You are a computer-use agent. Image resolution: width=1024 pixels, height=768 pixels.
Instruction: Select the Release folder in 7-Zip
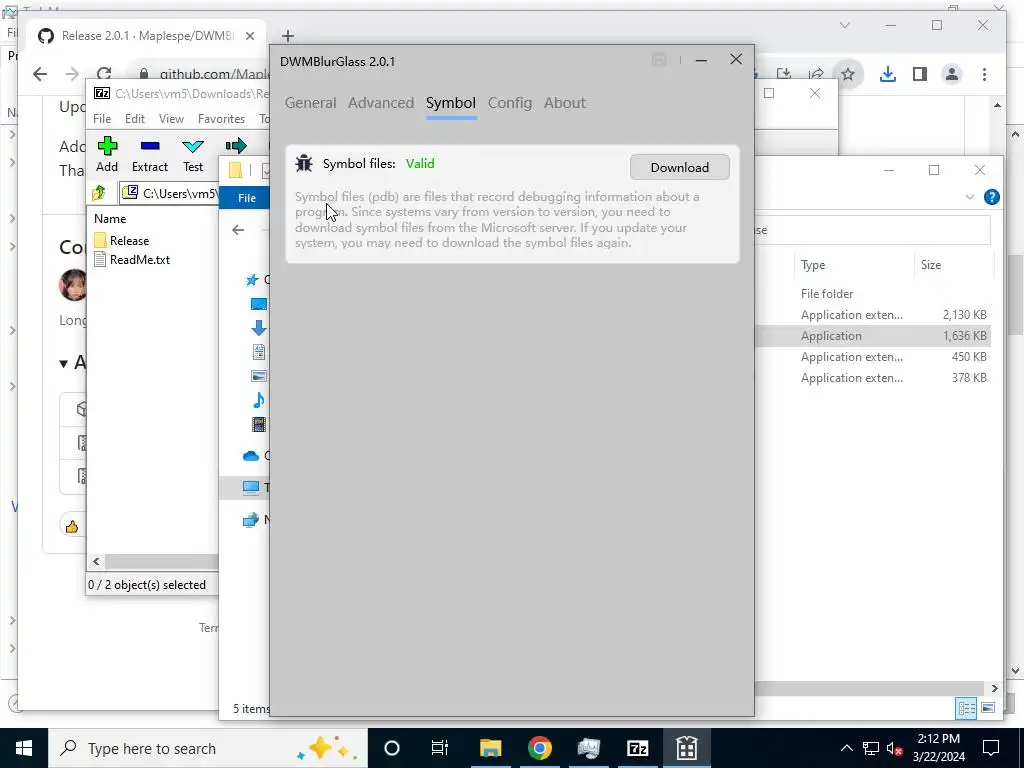pos(122,241)
